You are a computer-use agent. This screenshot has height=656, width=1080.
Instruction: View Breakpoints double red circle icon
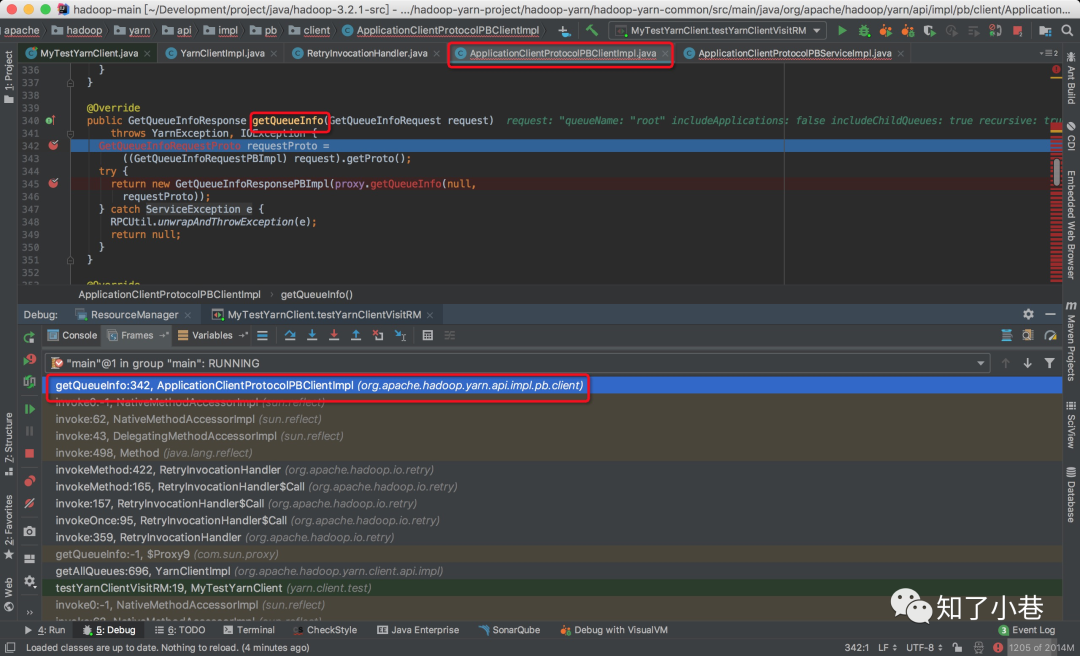click(x=29, y=481)
